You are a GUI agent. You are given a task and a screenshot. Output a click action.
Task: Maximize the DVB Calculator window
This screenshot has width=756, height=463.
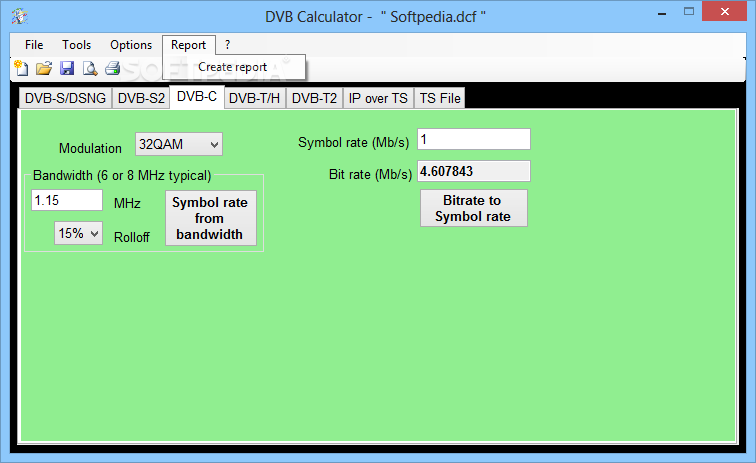click(x=689, y=12)
